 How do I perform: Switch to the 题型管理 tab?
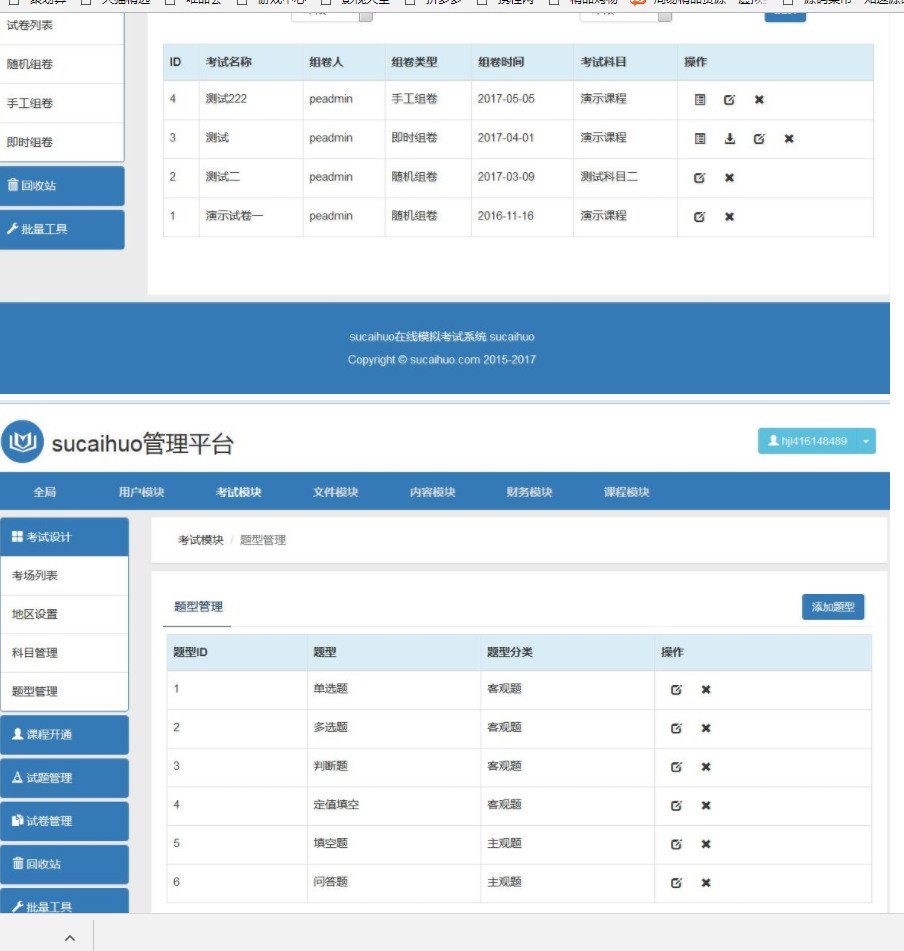point(198,606)
